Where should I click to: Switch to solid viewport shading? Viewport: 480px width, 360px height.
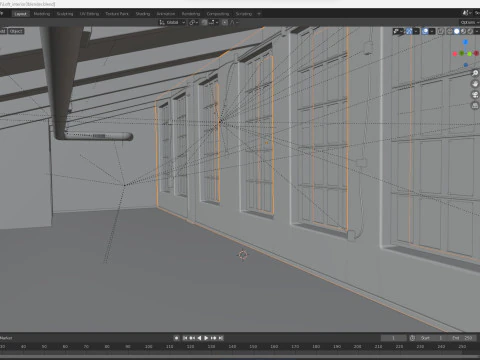457,31
